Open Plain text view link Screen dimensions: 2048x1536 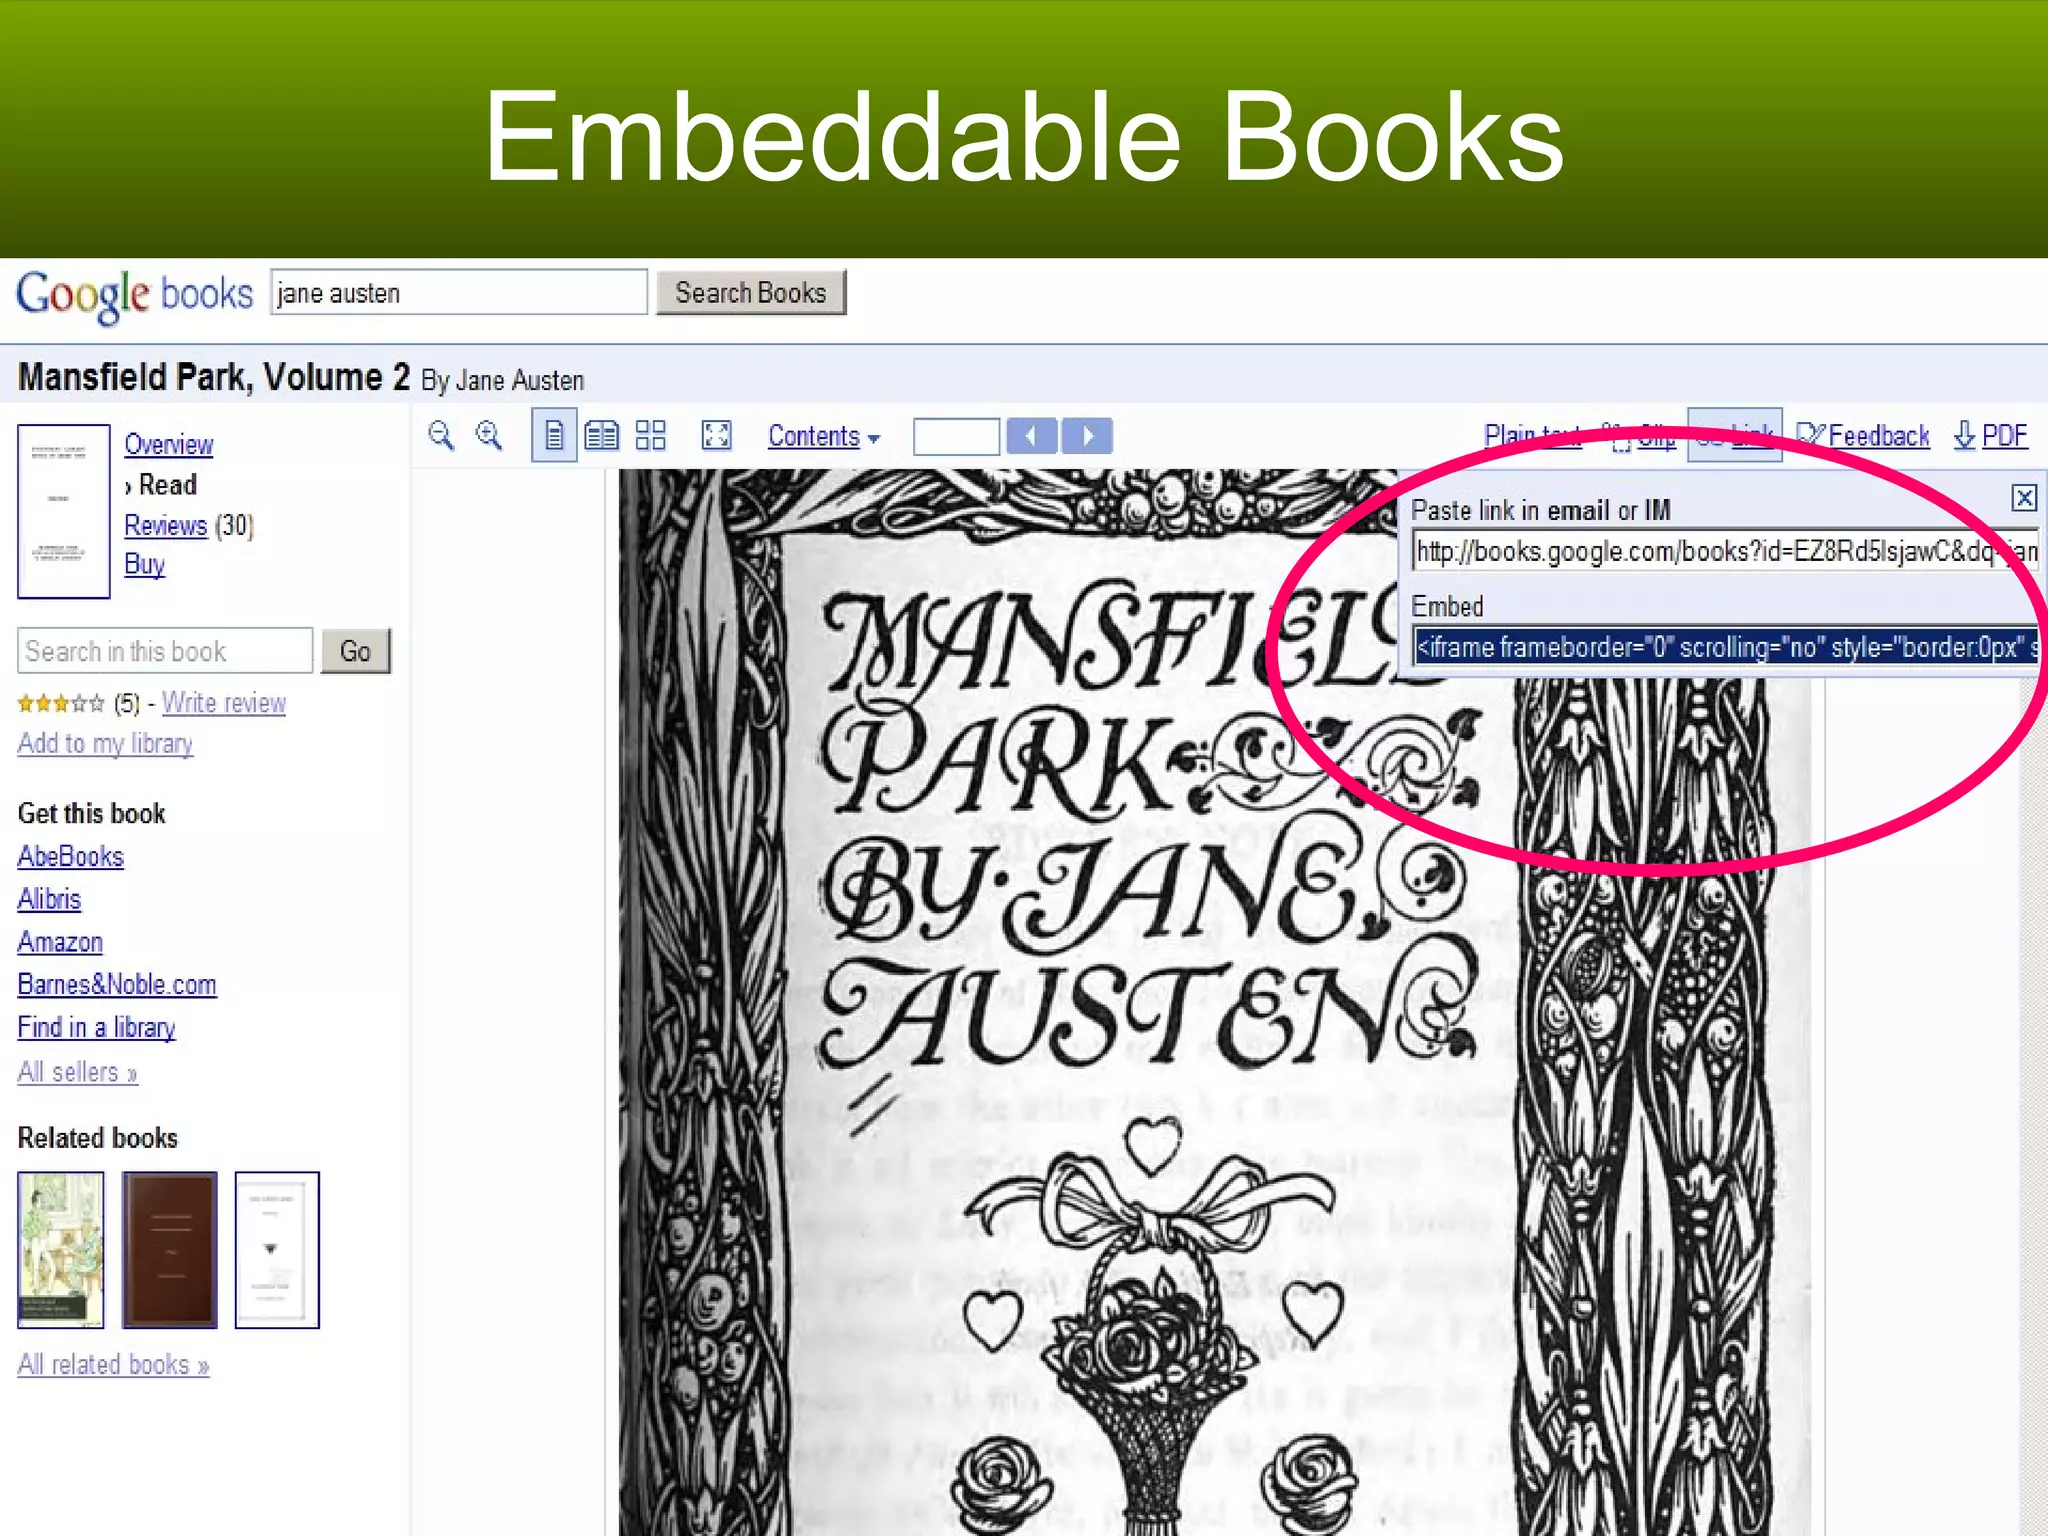click(x=1533, y=436)
